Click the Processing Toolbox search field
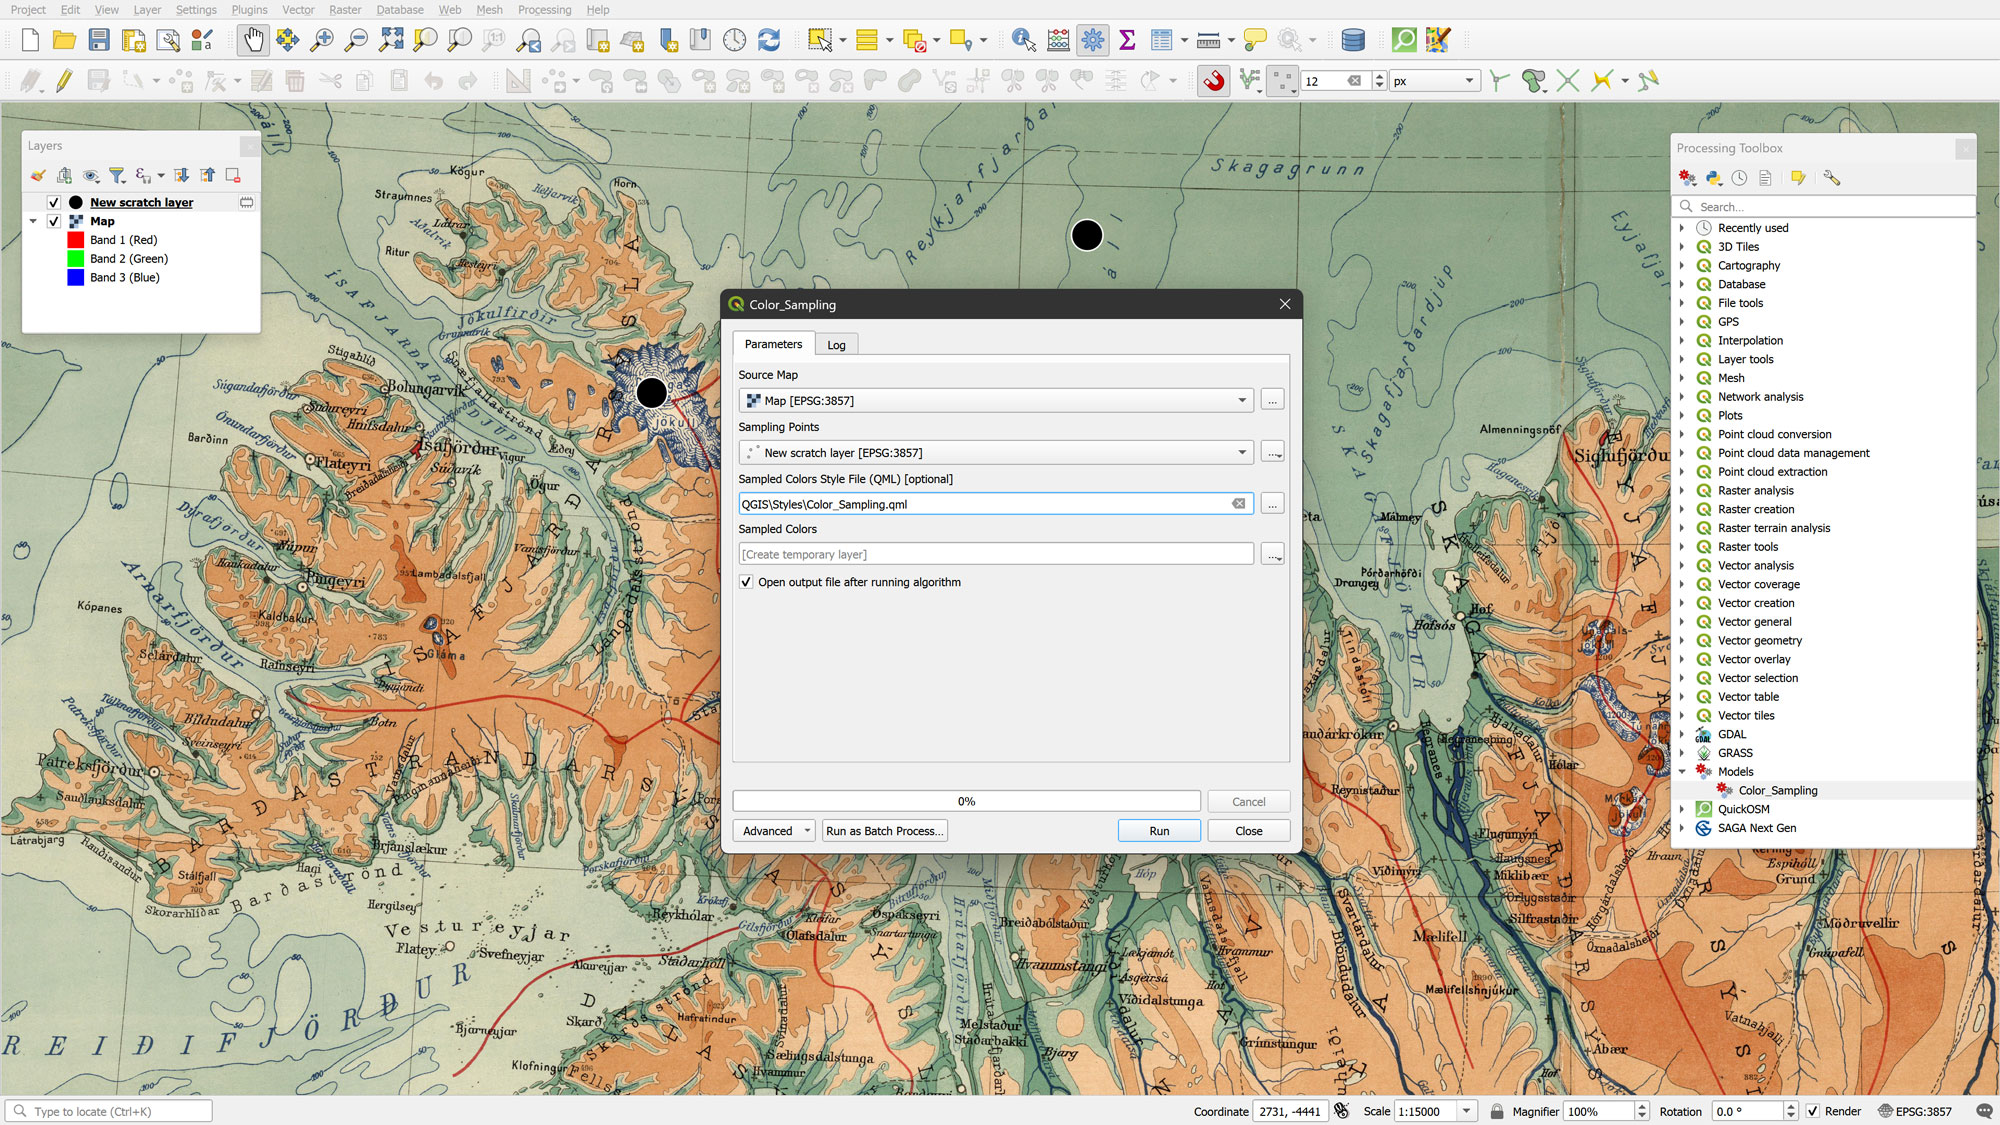Screen dimensions: 2000x1125 click(x=1824, y=207)
